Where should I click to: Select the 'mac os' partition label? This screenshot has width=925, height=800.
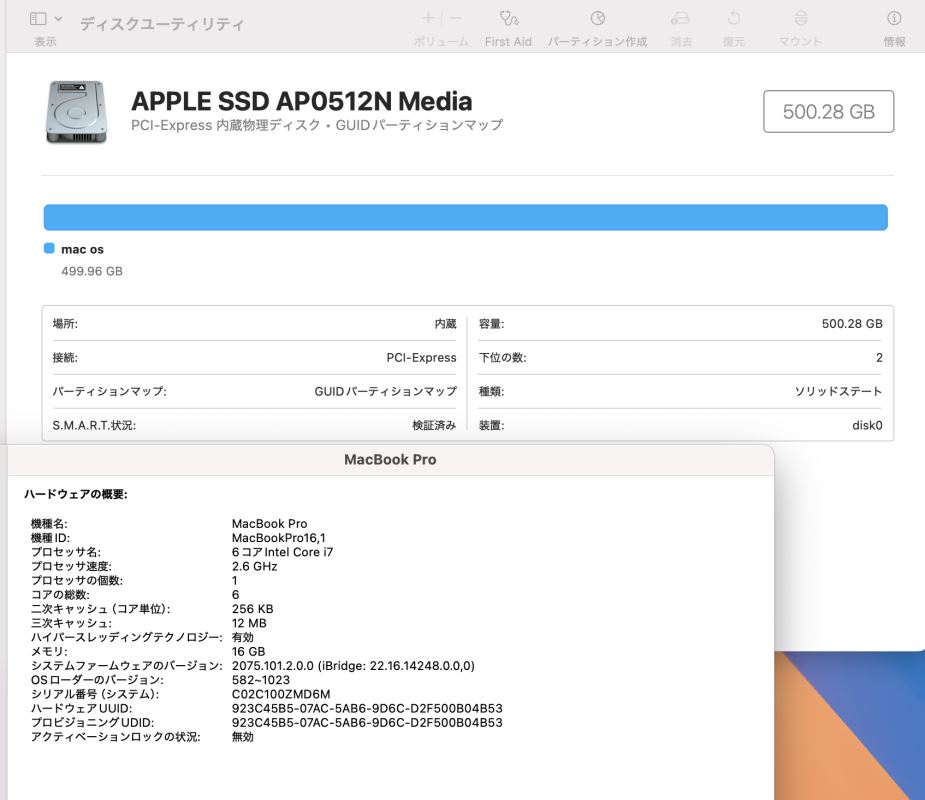[x=83, y=250]
